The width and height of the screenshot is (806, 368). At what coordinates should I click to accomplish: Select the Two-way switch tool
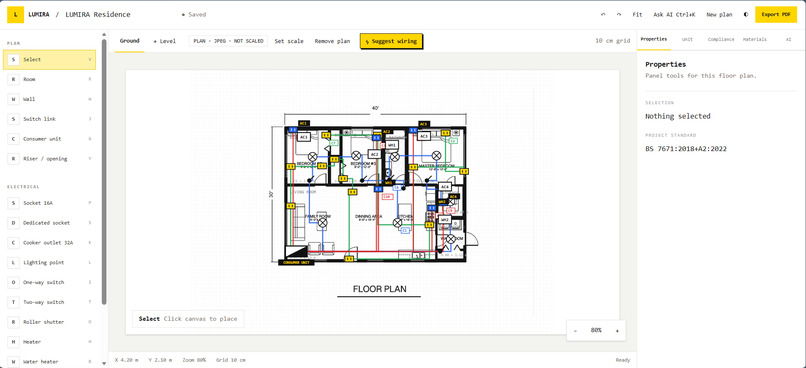pos(49,302)
